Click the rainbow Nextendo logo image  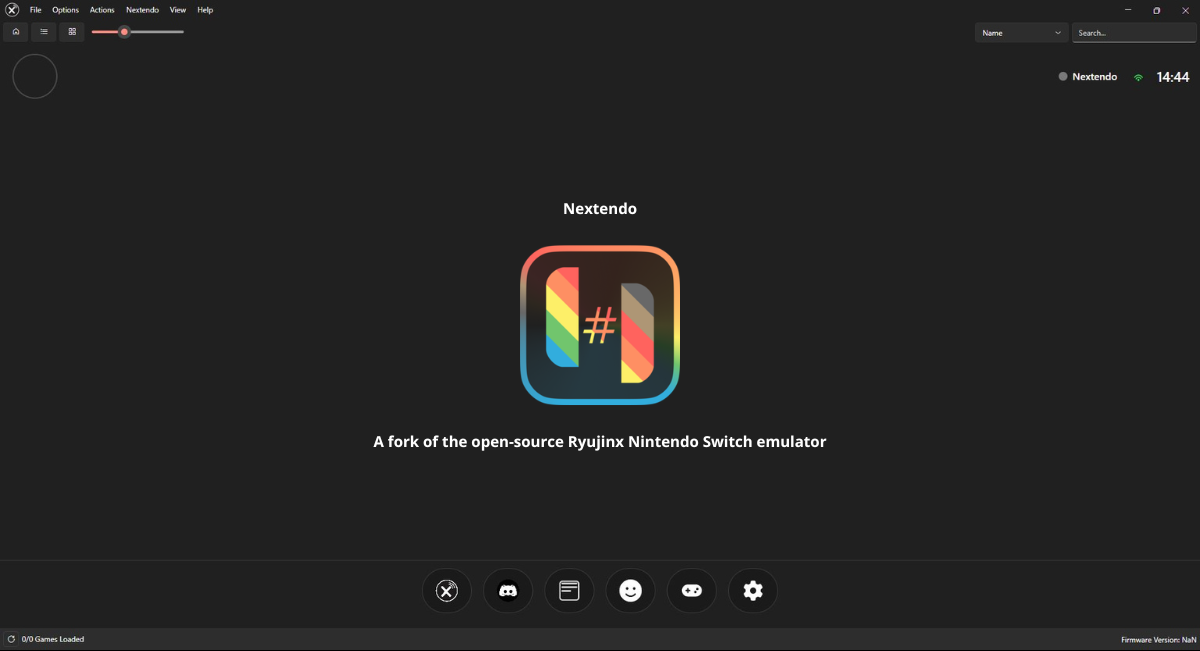tap(600, 325)
